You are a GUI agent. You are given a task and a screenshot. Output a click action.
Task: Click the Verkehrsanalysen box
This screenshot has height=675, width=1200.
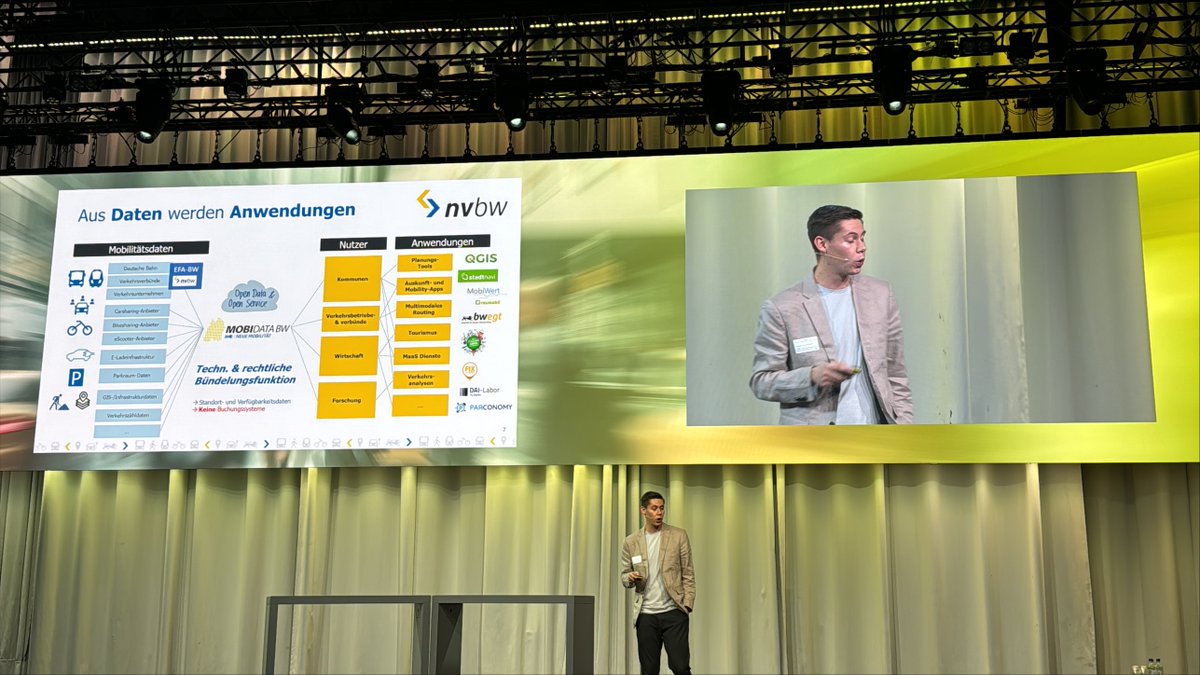point(420,379)
